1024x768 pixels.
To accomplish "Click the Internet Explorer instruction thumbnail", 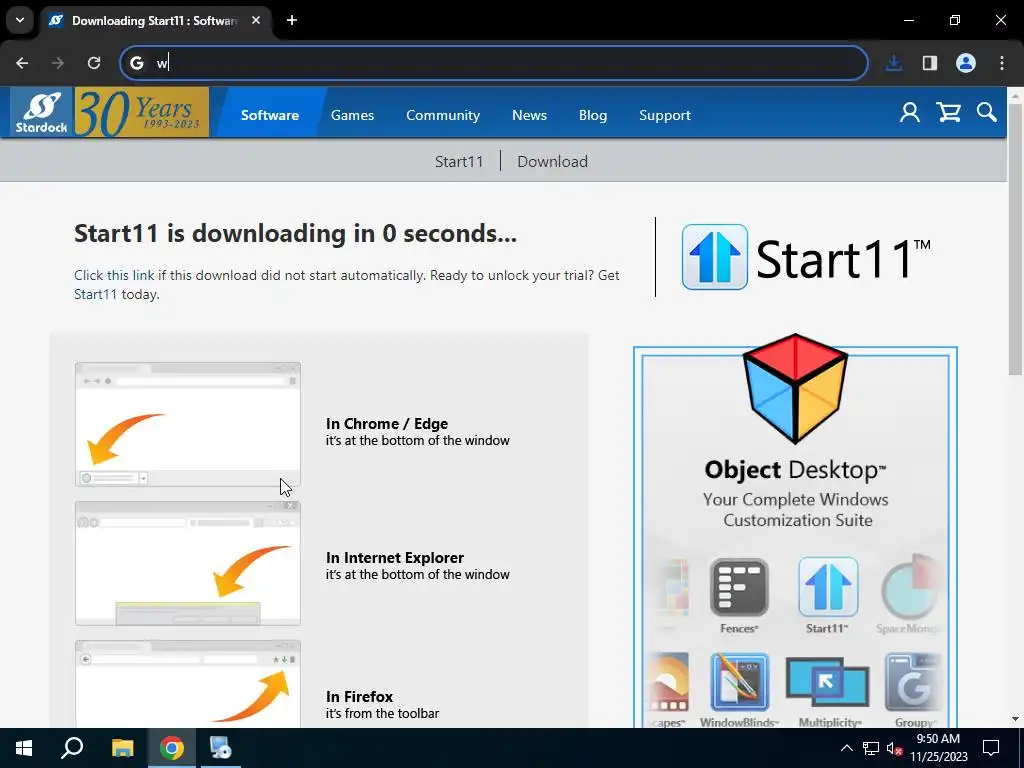I will click(188, 563).
